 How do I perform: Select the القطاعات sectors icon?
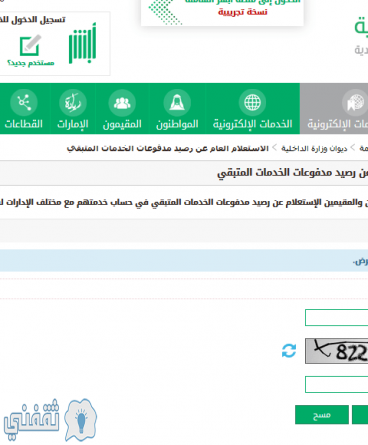point(24,102)
